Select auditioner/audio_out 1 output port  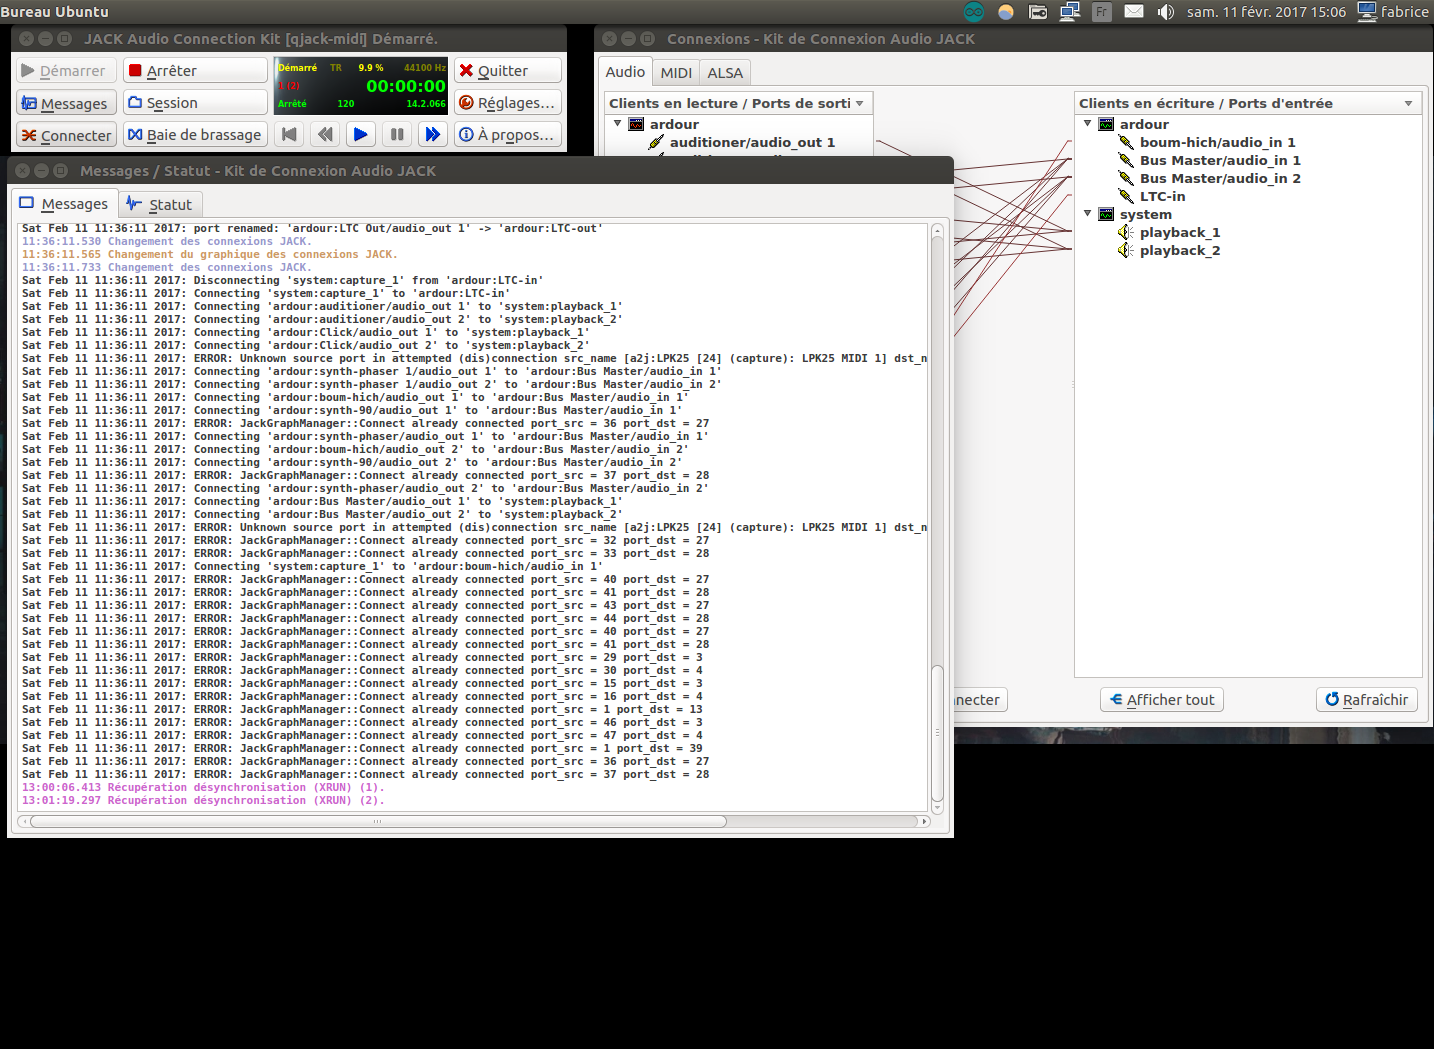752,142
